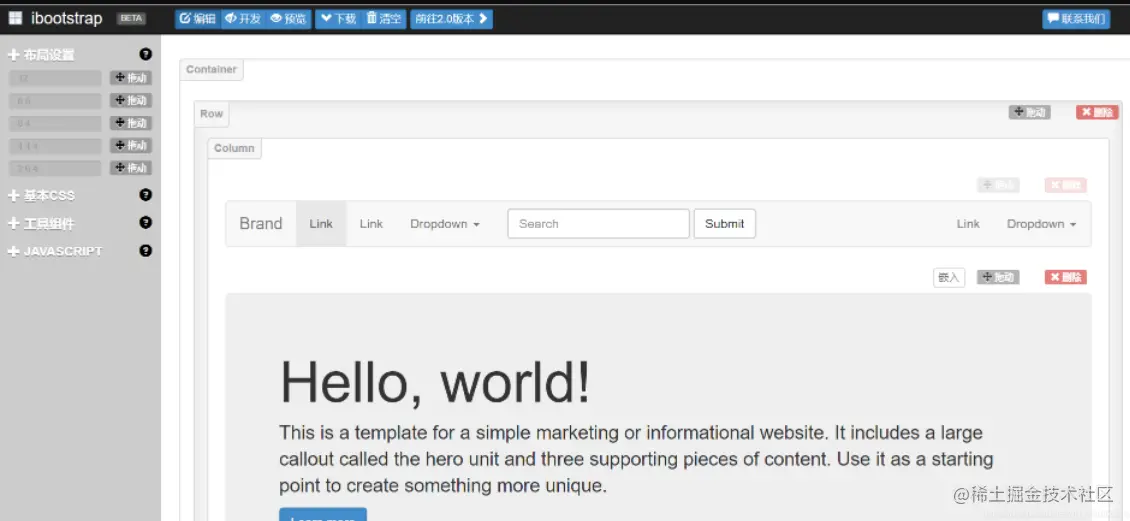The width and height of the screenshot is (1130, 521).
Task: Click the jumbotron template description paragraph
Action: point(636,459)
